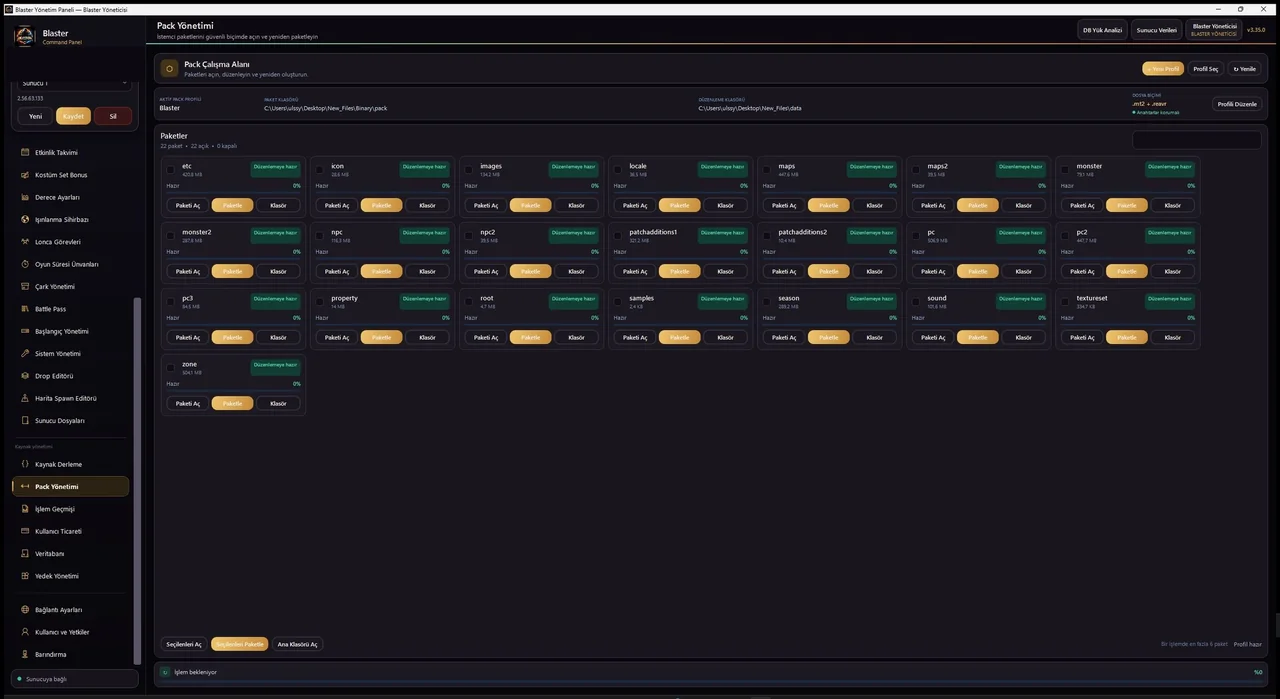
Task: Click the Sunucuya bağlı status text
Action: [x=46, y=679]
